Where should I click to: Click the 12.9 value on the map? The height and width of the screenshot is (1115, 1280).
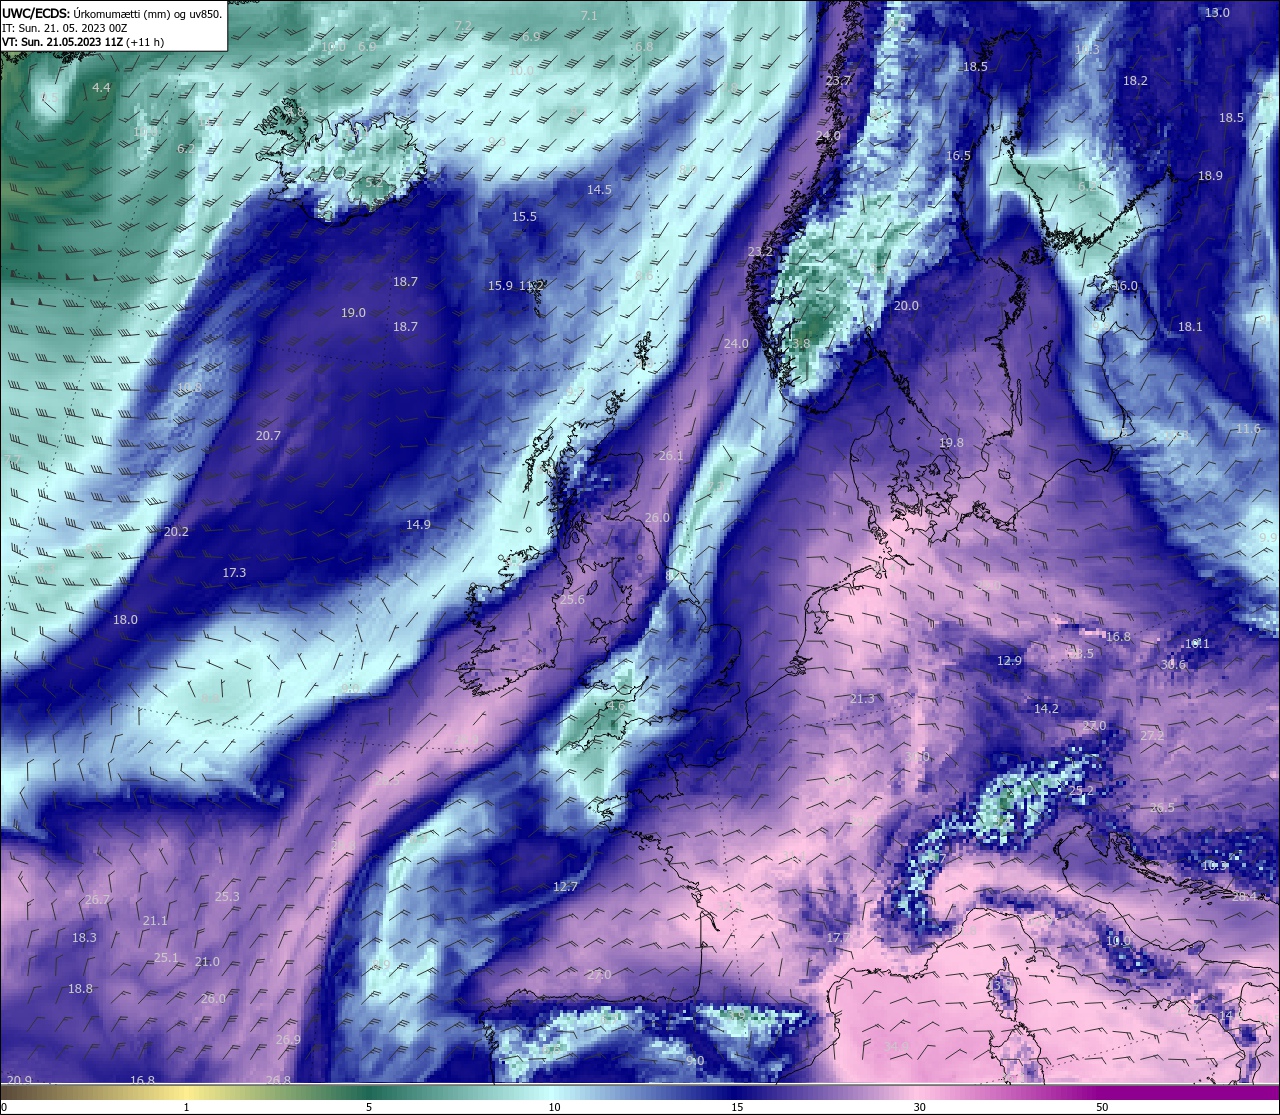pyautogui.click(x=1010, y=661)
